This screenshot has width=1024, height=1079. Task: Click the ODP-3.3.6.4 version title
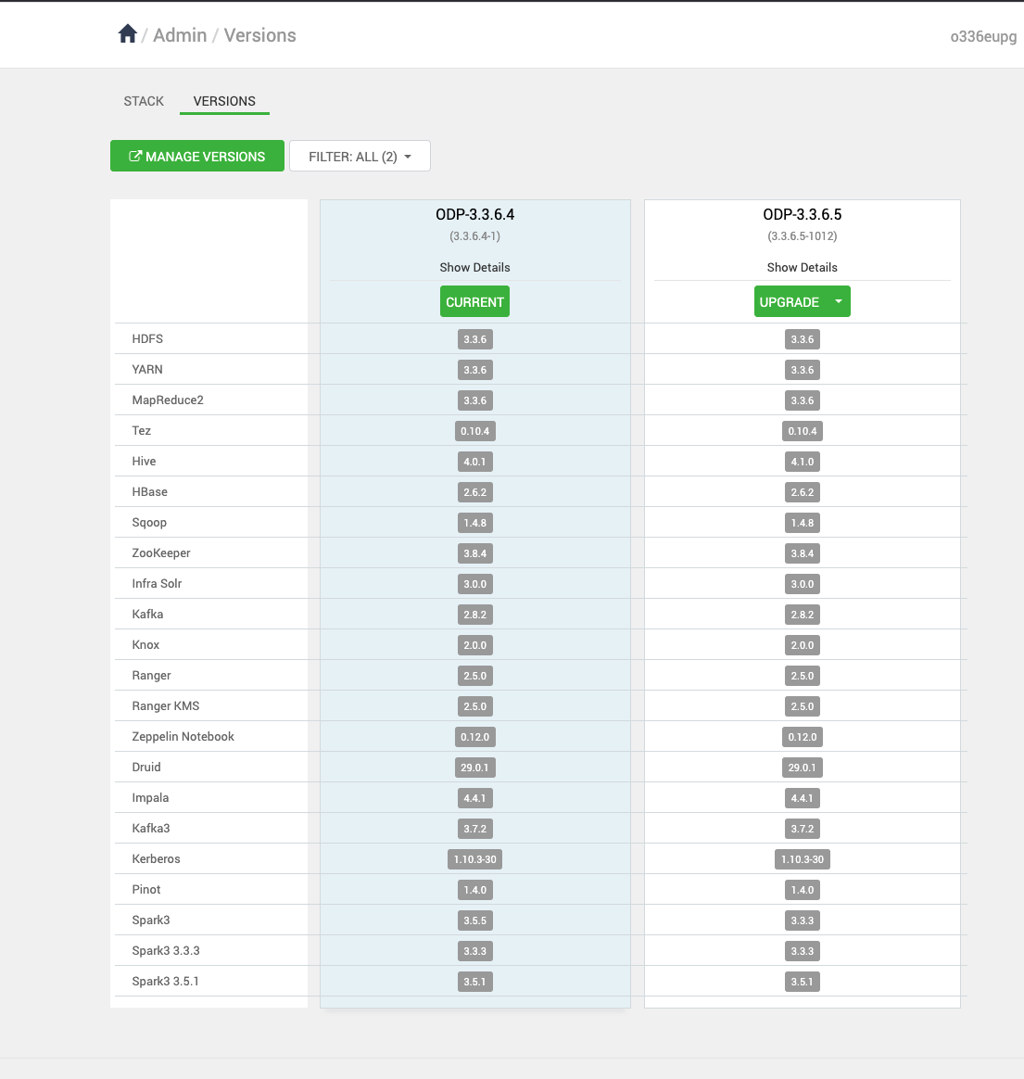pyautogui.click(x=475, y=215)
